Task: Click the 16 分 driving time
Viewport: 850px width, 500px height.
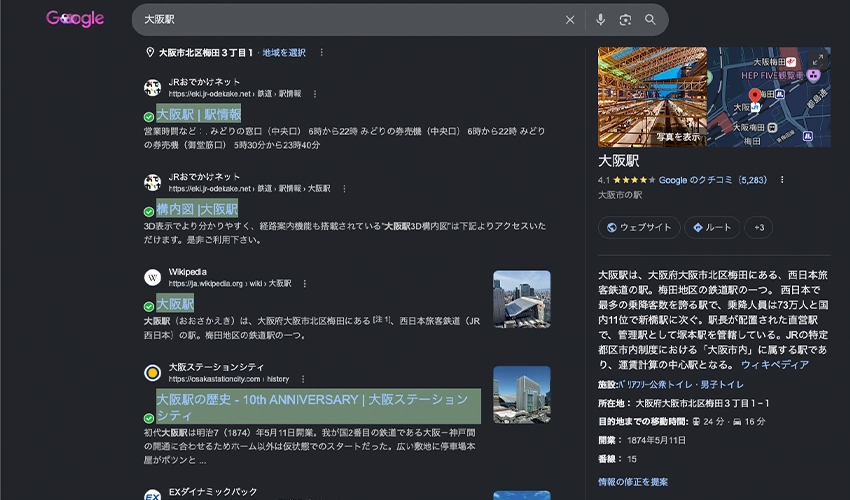Action: pos(755,421)
